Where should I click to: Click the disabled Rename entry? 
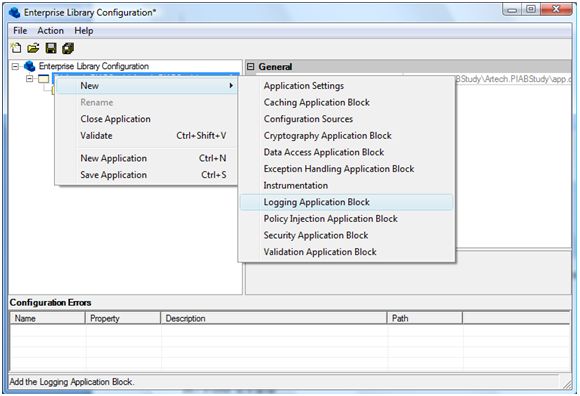point(147,102)
